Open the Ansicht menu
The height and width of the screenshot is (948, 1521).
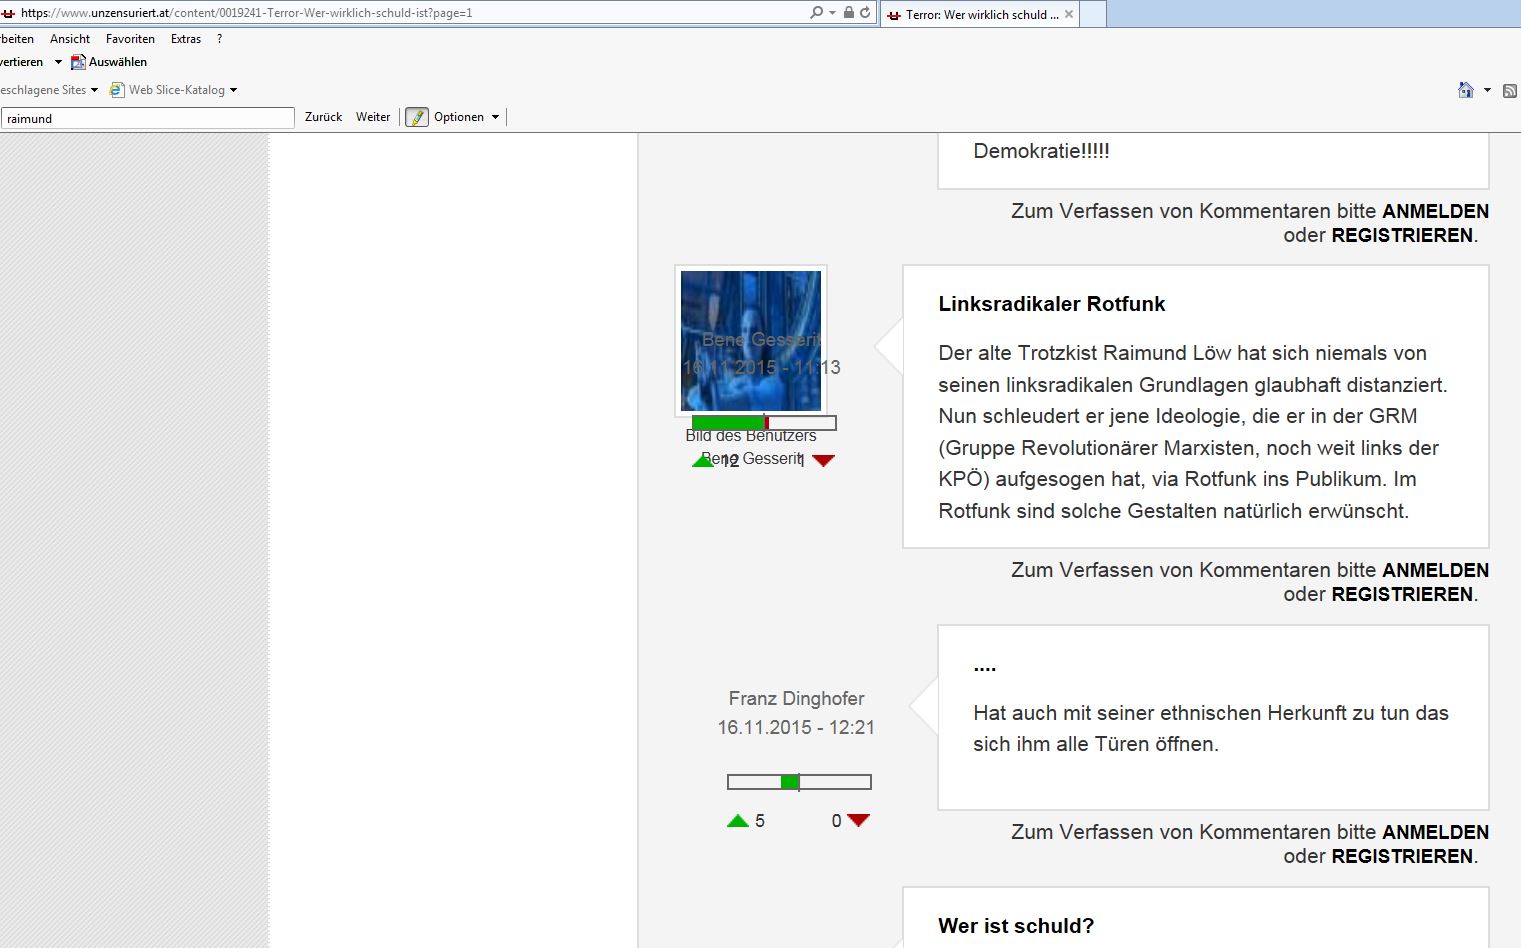(70, 39)
